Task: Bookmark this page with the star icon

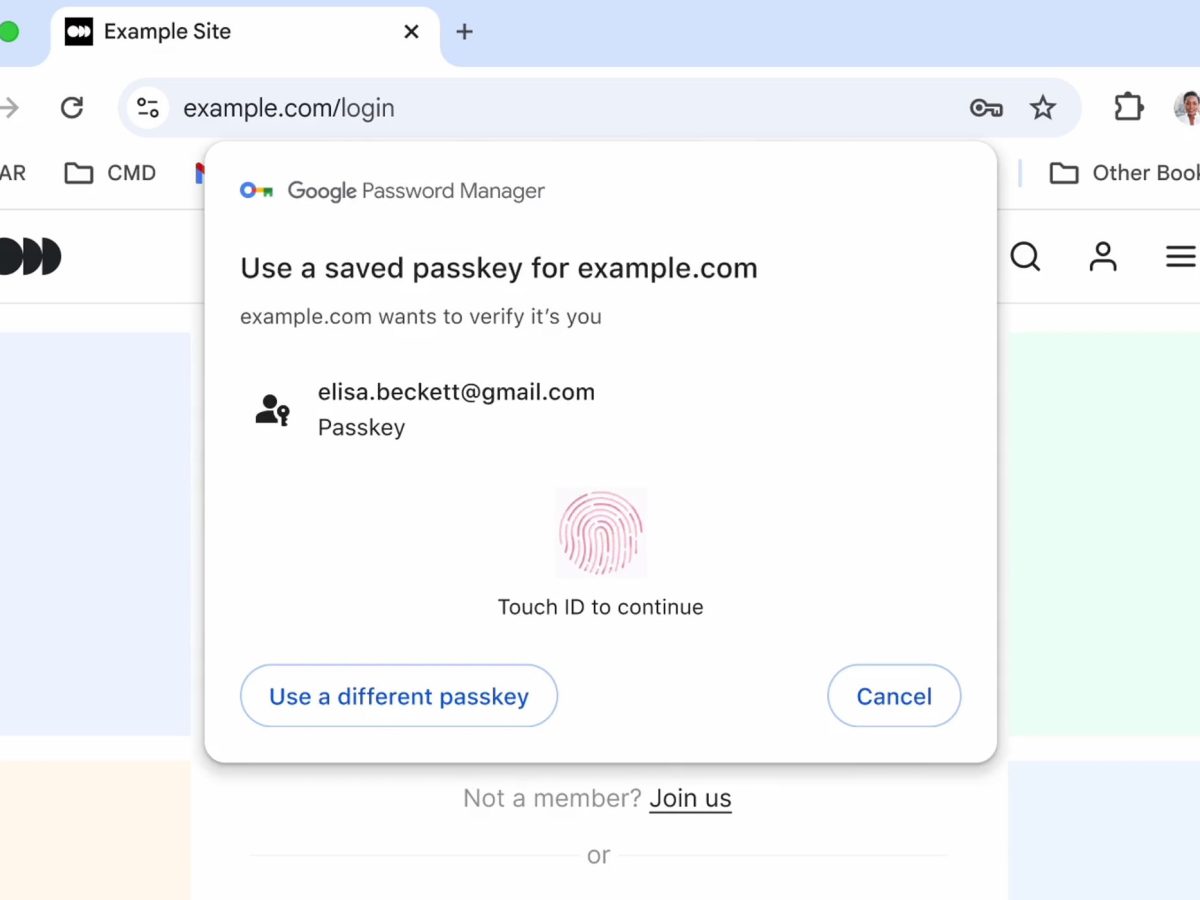Action: pyautogui.click(x=1043, y=108)
